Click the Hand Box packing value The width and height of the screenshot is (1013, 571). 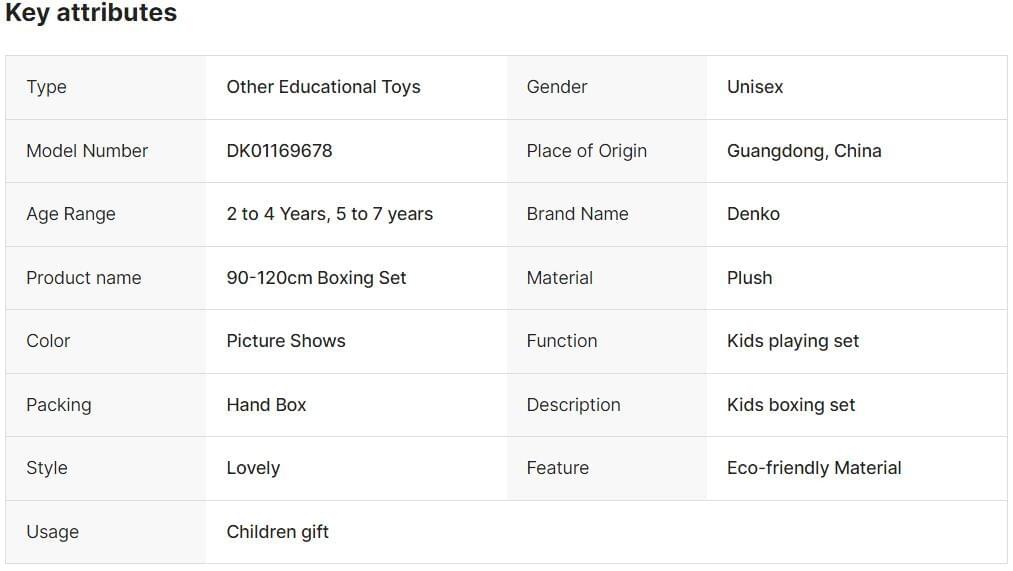pyautogui.click(x=266, y=405)
